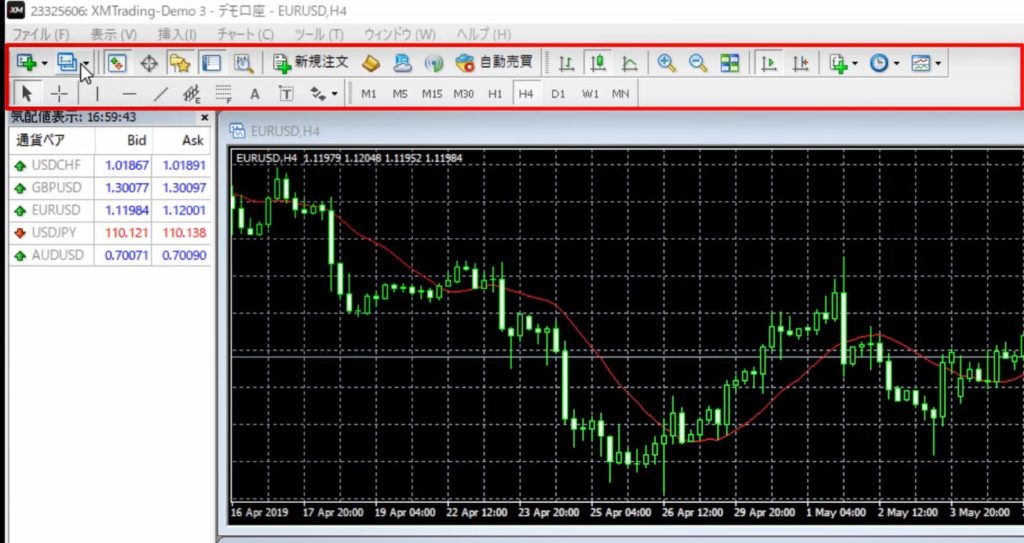
Task: Open the chart templates icon
Action: (921, 63)
